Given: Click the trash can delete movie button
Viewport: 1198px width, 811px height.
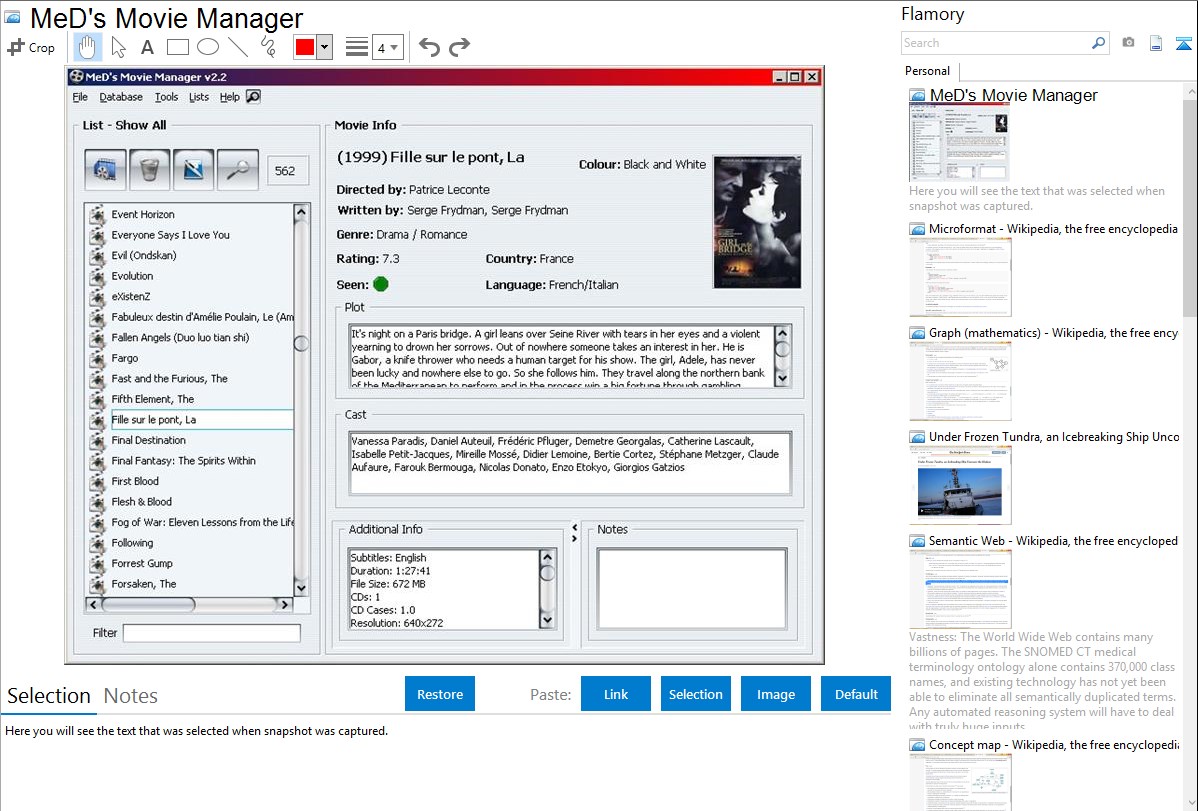Looking at the screenshot, I should coord(149,170).
